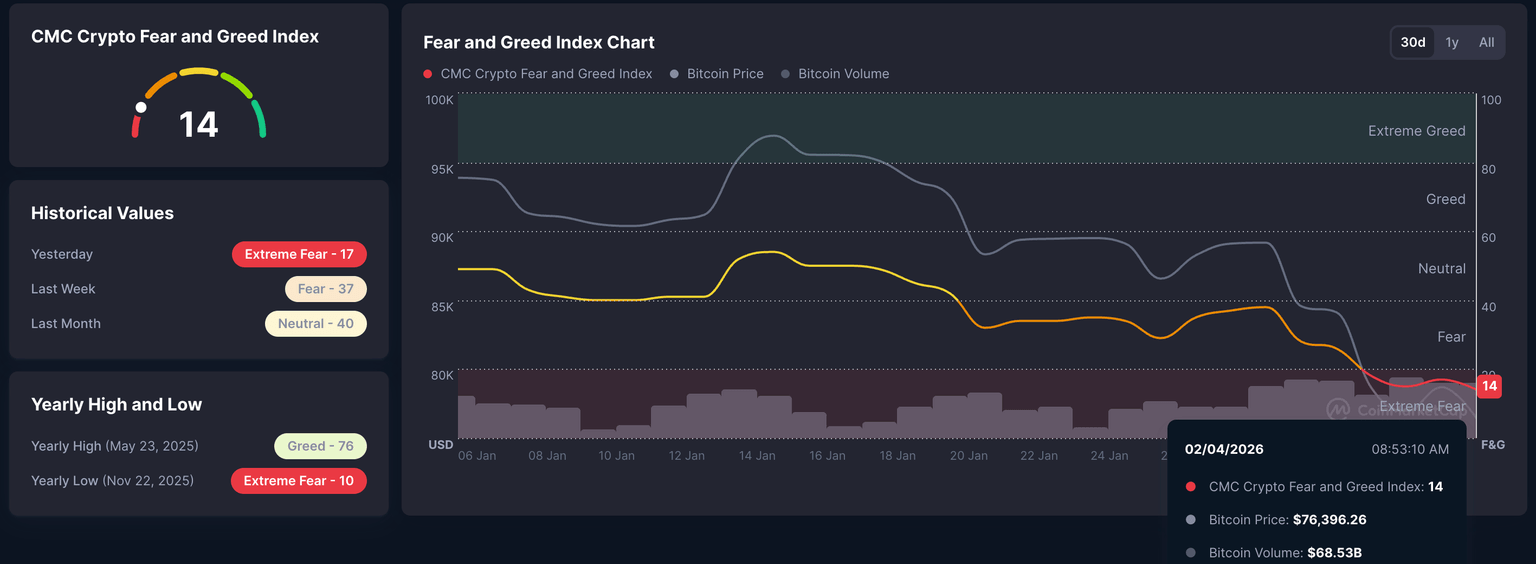Image resolution: width=1536 pixels, height=564 pixels.
Task: Click the Fear - 37 last week badge
Action: [325, 289]
